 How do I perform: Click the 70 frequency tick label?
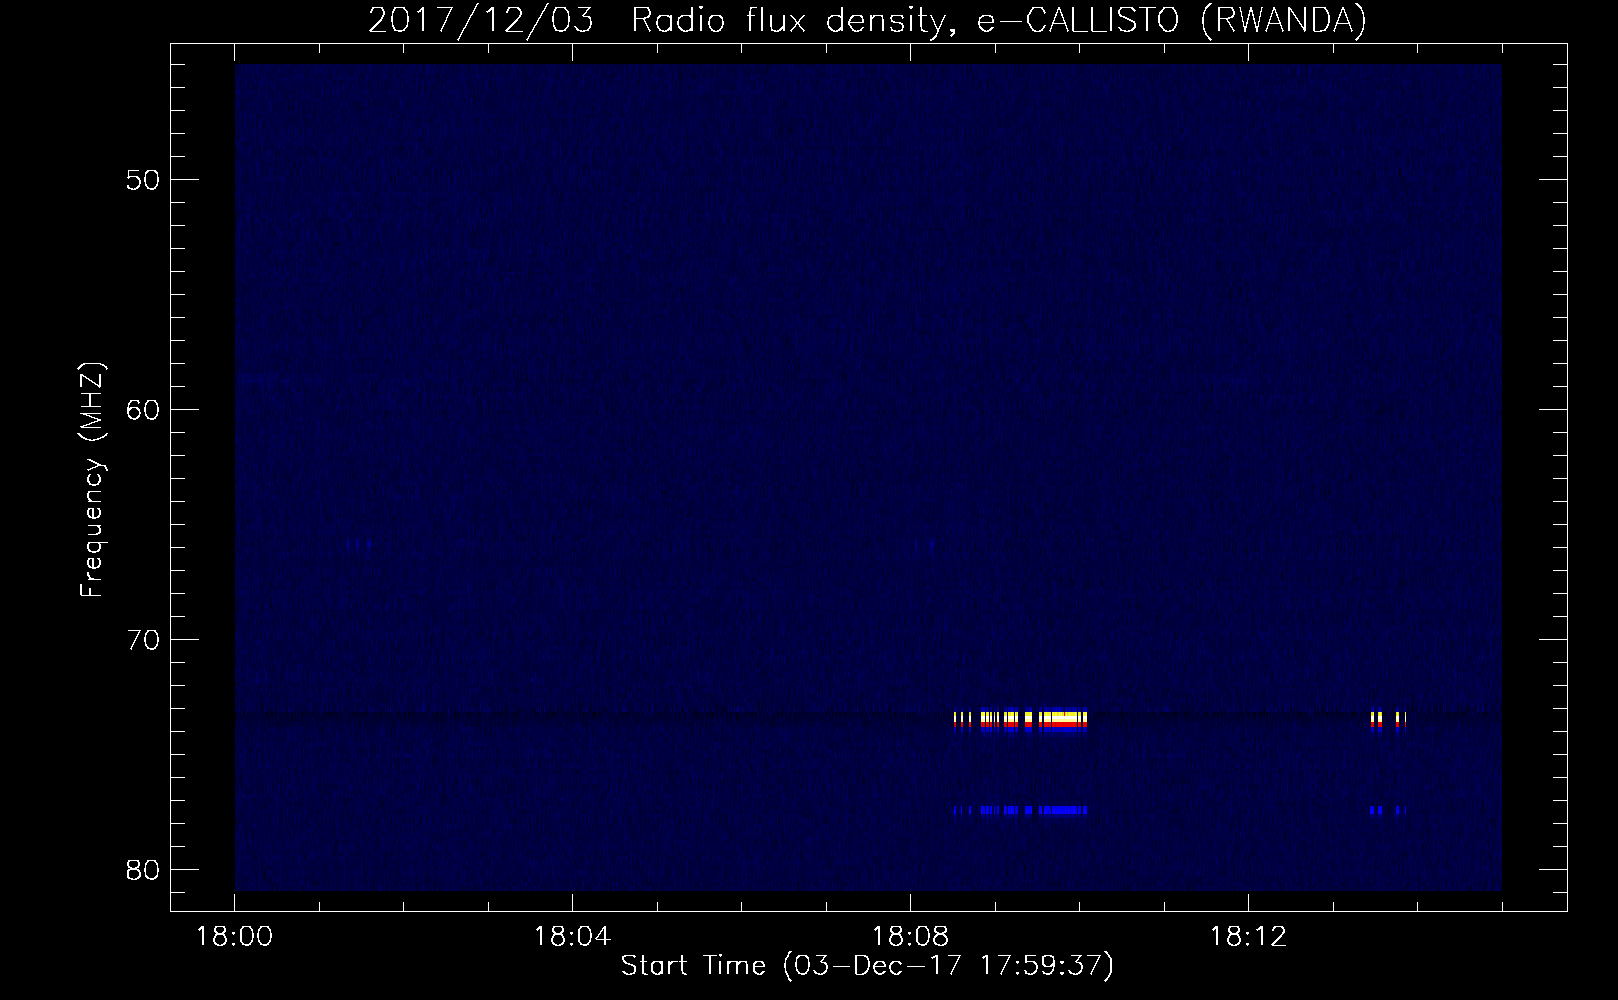[141, 639]
